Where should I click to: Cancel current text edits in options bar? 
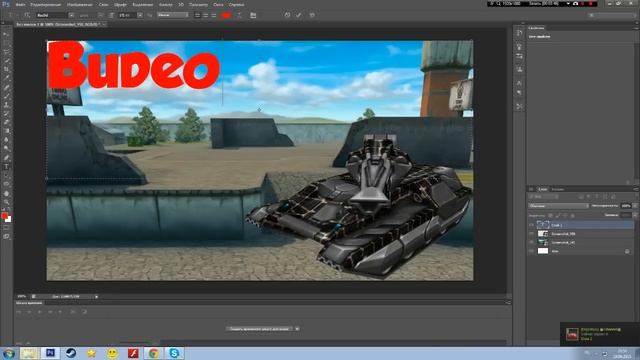click(x=287, y=15)
